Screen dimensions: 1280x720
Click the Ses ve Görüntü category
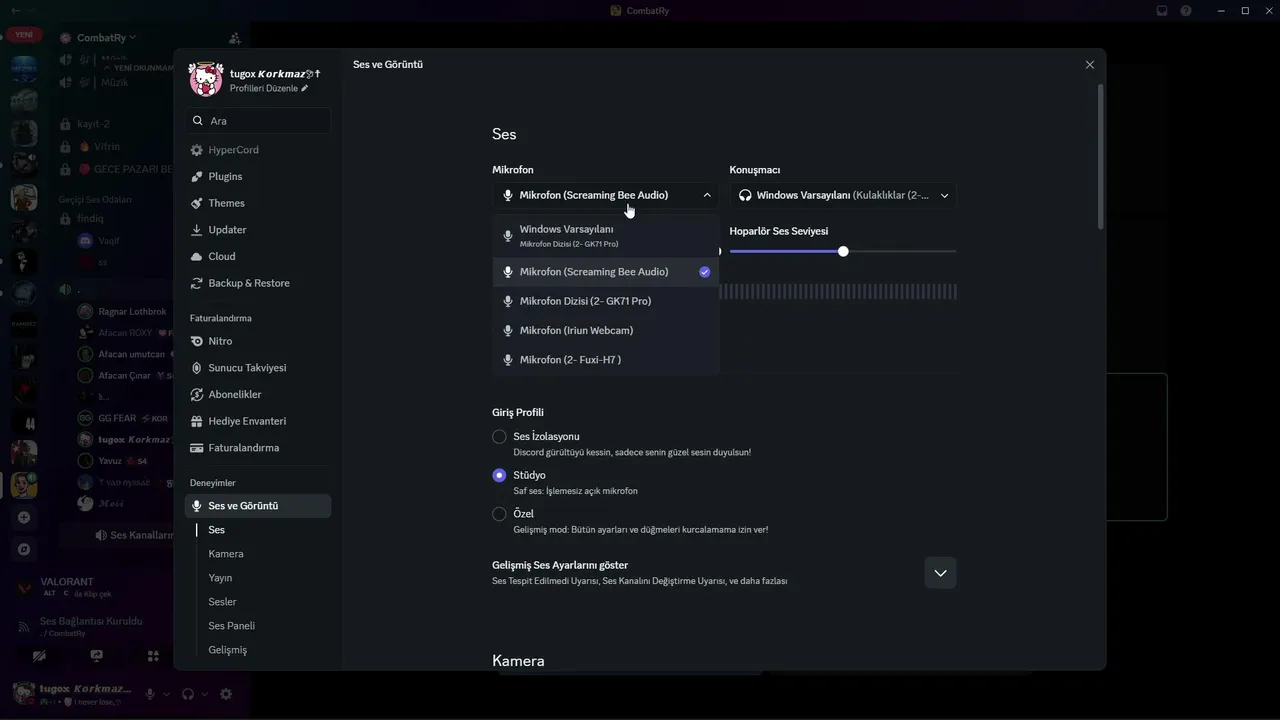[x=258, y=506]
